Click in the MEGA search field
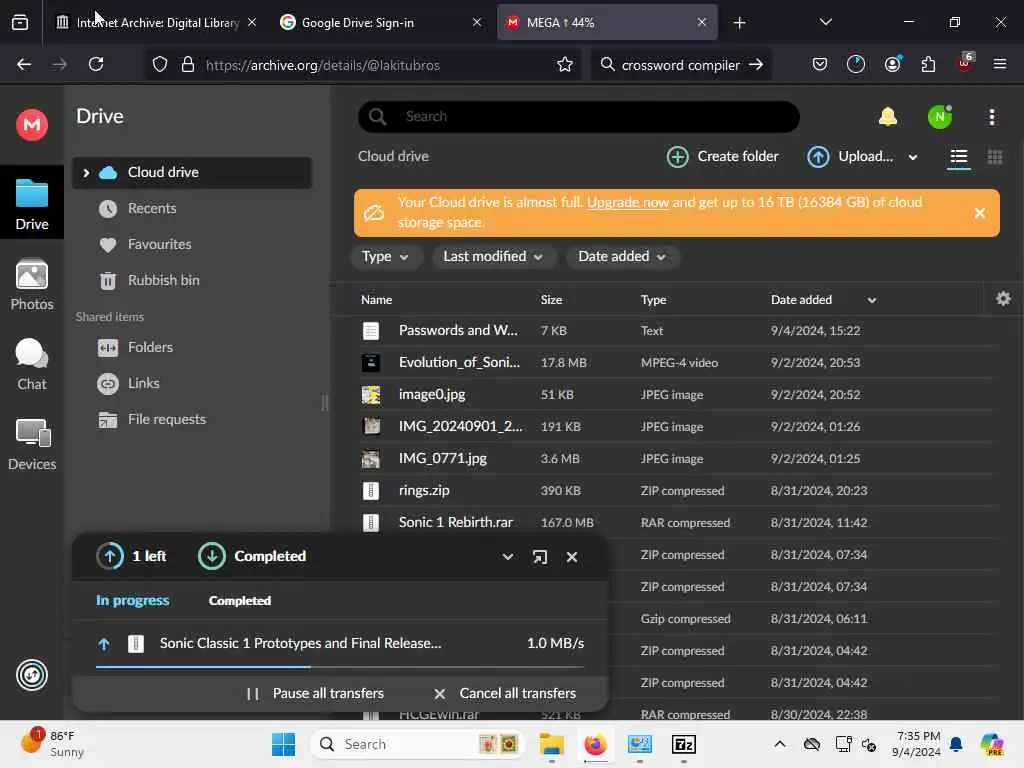 click(579, 116)
